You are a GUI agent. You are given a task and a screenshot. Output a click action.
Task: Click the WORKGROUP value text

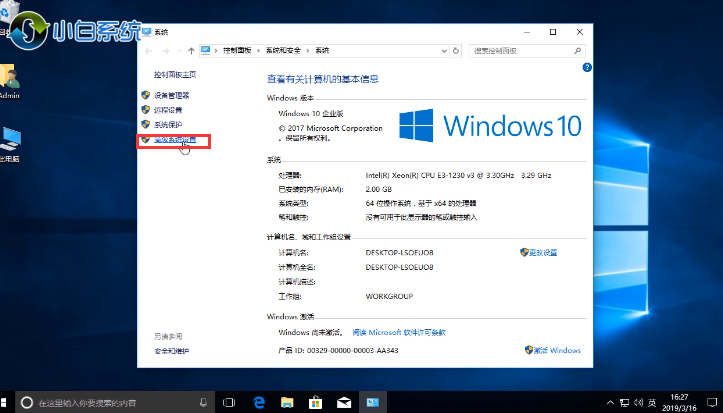click(x=389, y=296)
